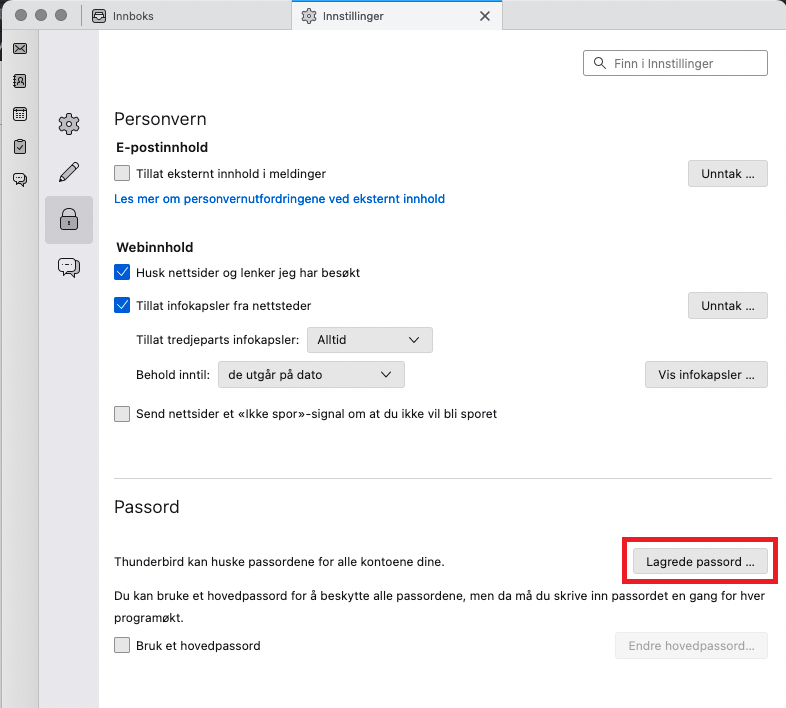
Task: Expand the Behold inntil dropdown
Action: (311, 375)
